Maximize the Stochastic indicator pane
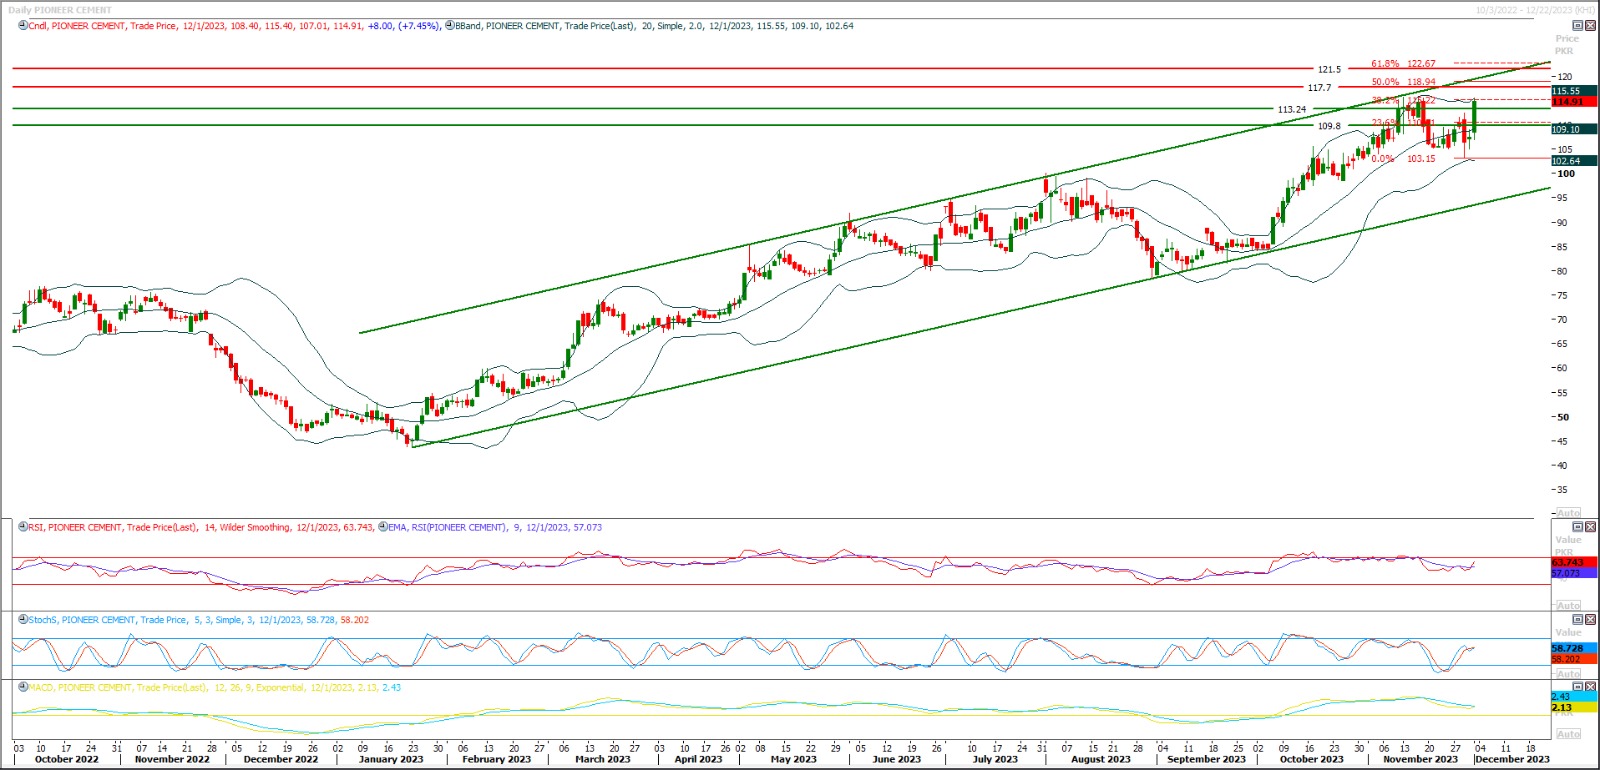The width and height of the screenshot is (1600, 770). pyautogui.click(x=1578, y=620)
